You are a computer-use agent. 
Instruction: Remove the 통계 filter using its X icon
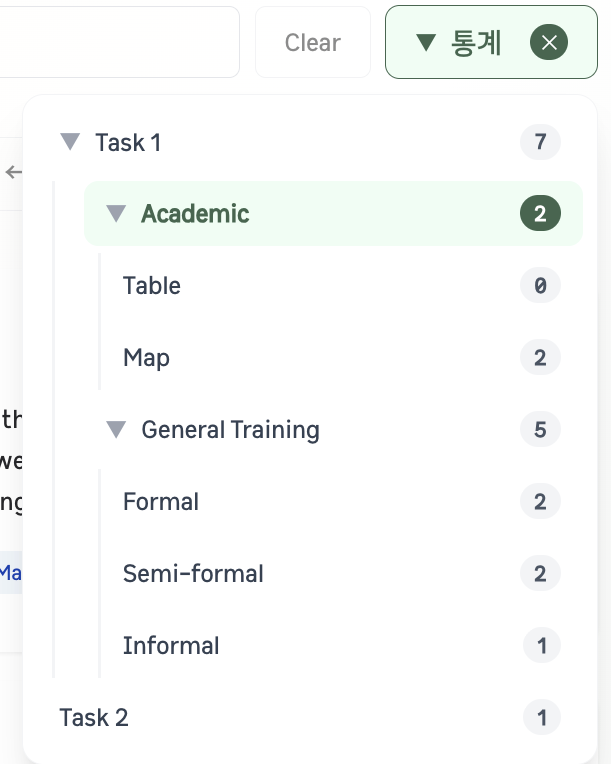tap(549, 42)
